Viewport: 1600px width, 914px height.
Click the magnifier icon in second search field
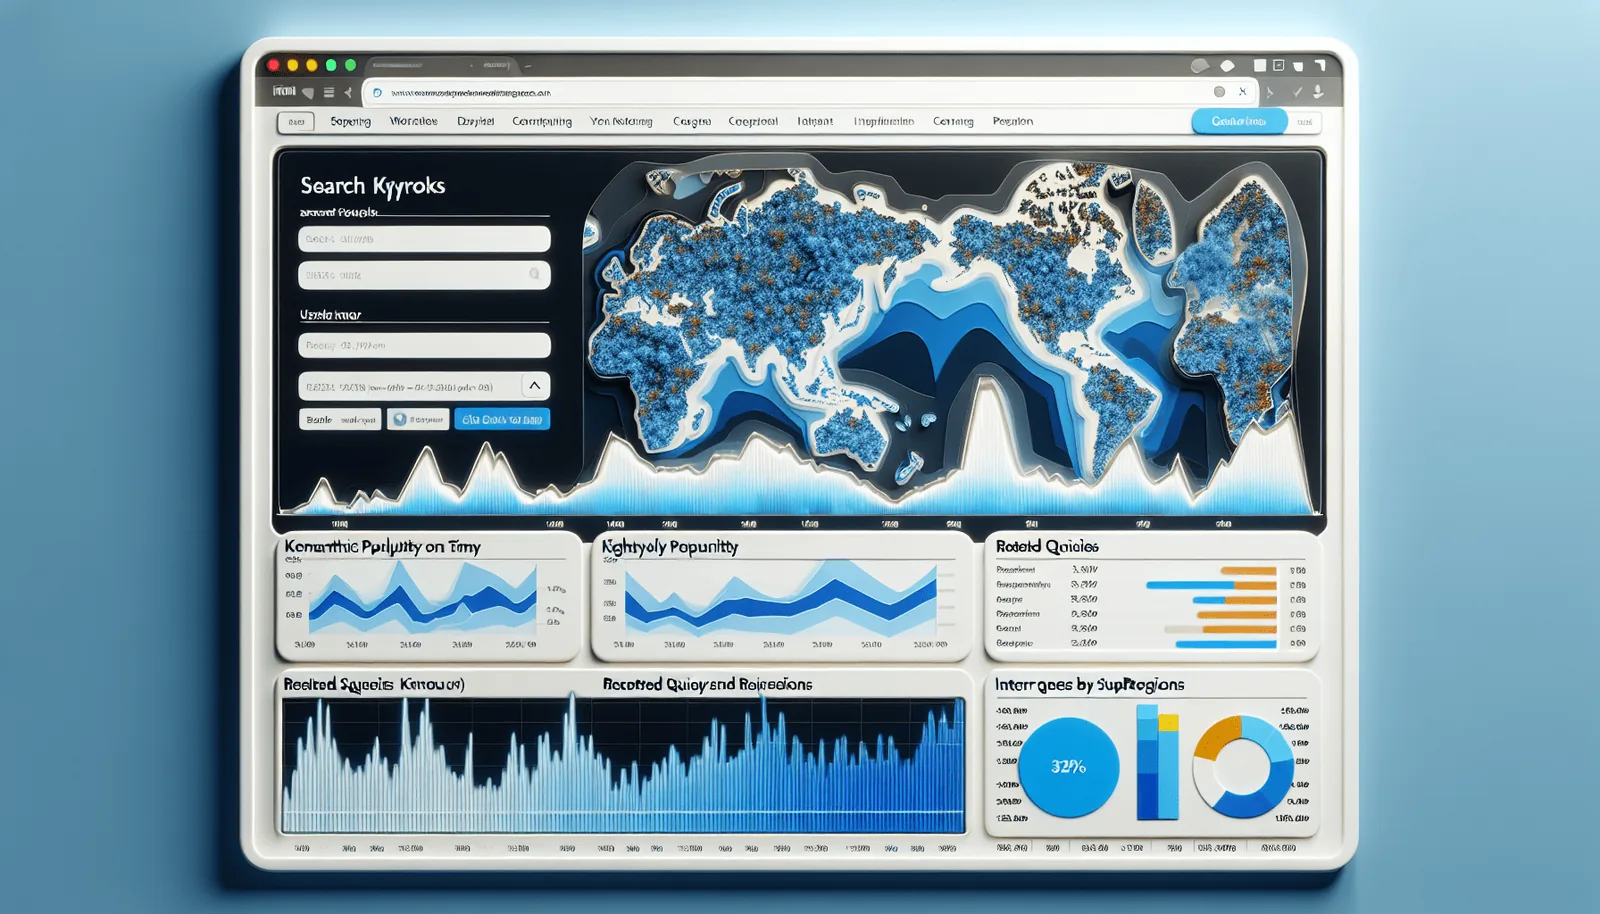coord(534,274)
